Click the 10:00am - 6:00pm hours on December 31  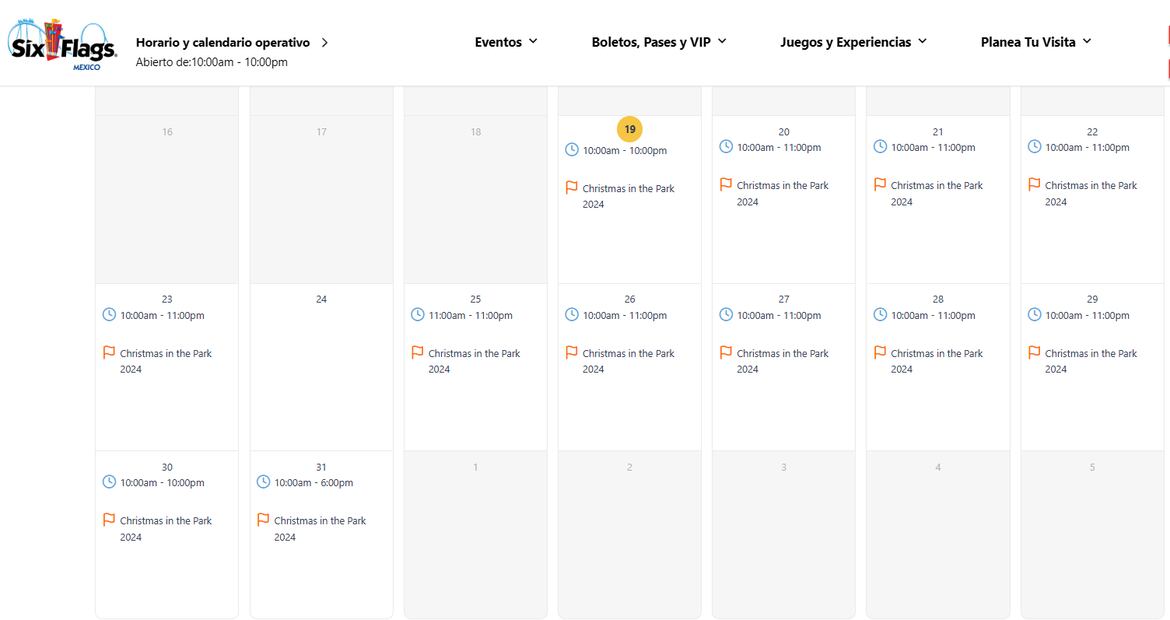313,482
